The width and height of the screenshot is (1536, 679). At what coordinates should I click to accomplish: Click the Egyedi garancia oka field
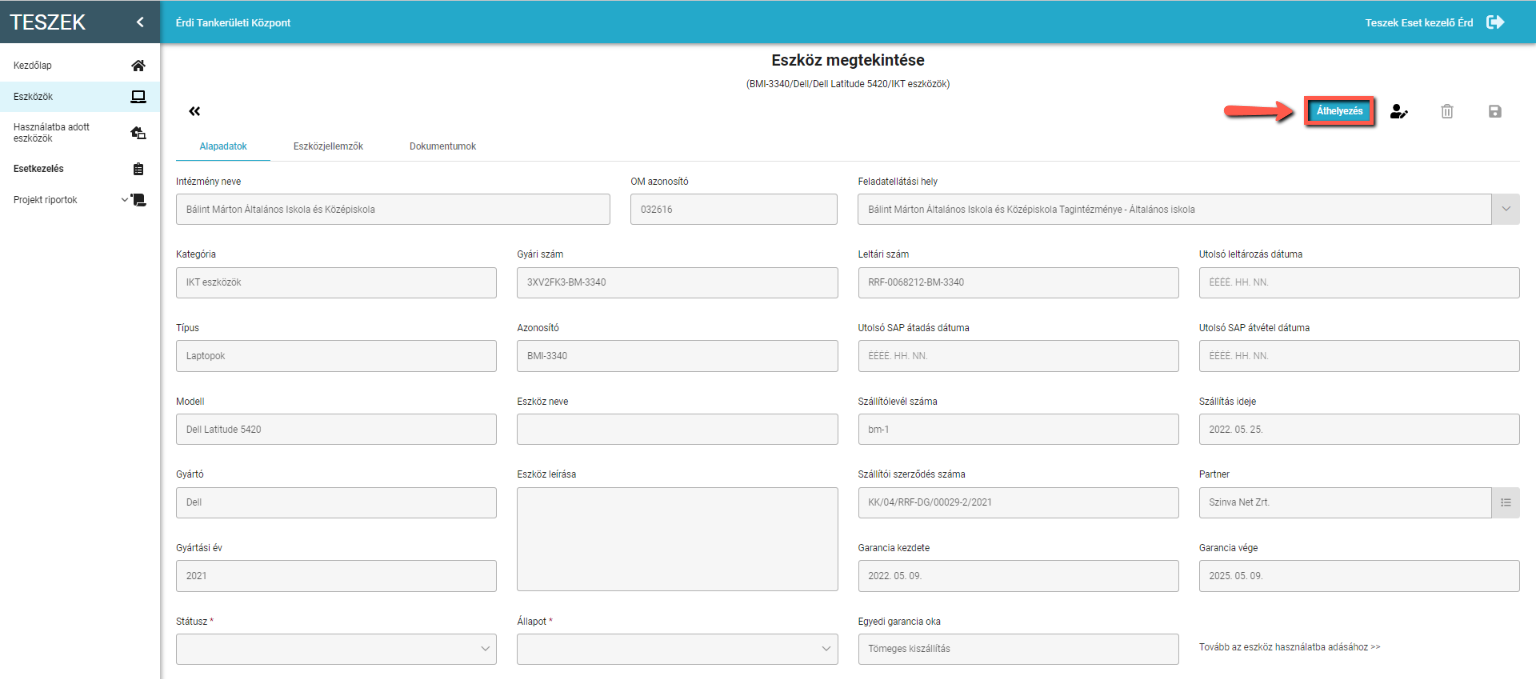pyautogui.click(x=1018, y=649)
